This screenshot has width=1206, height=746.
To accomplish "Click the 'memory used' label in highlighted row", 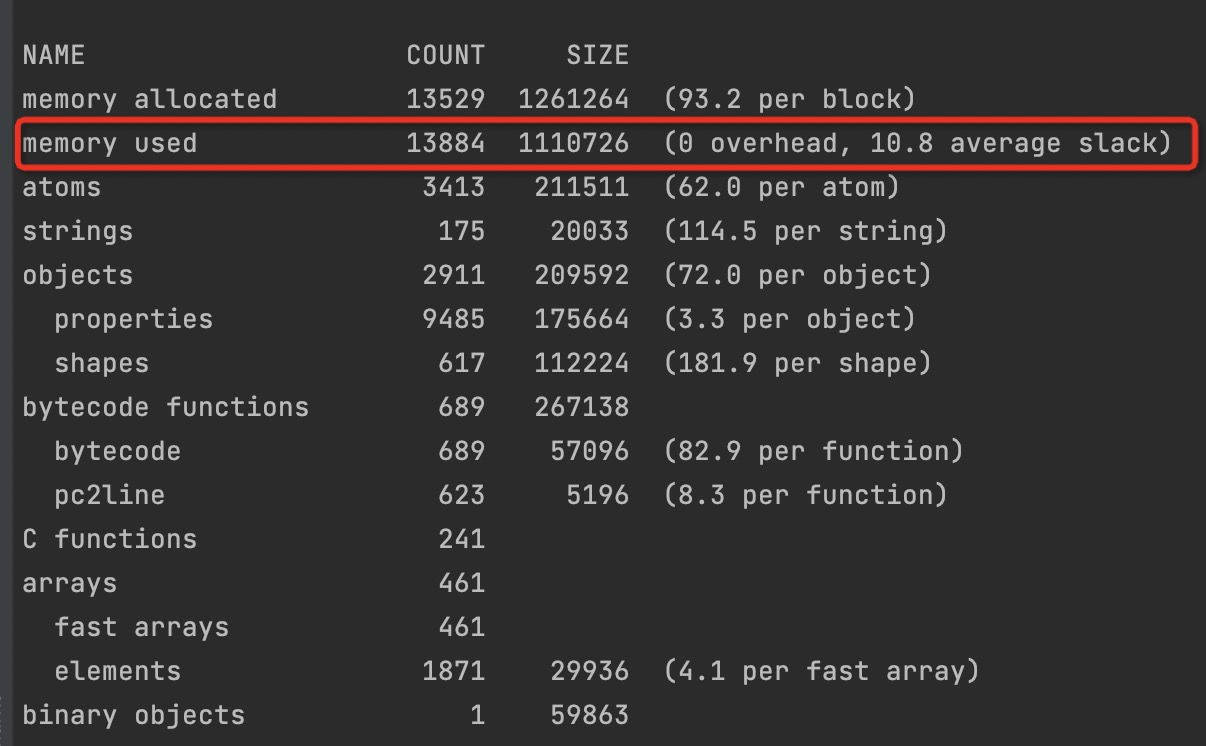I will (x=109, y=143).
